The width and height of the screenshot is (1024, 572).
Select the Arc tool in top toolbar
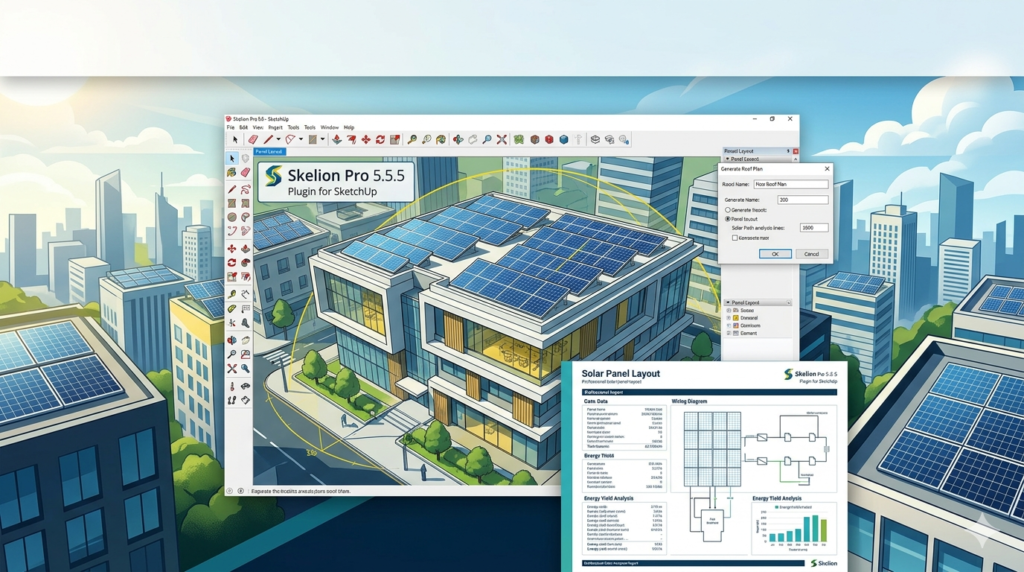tap(290, 140)
